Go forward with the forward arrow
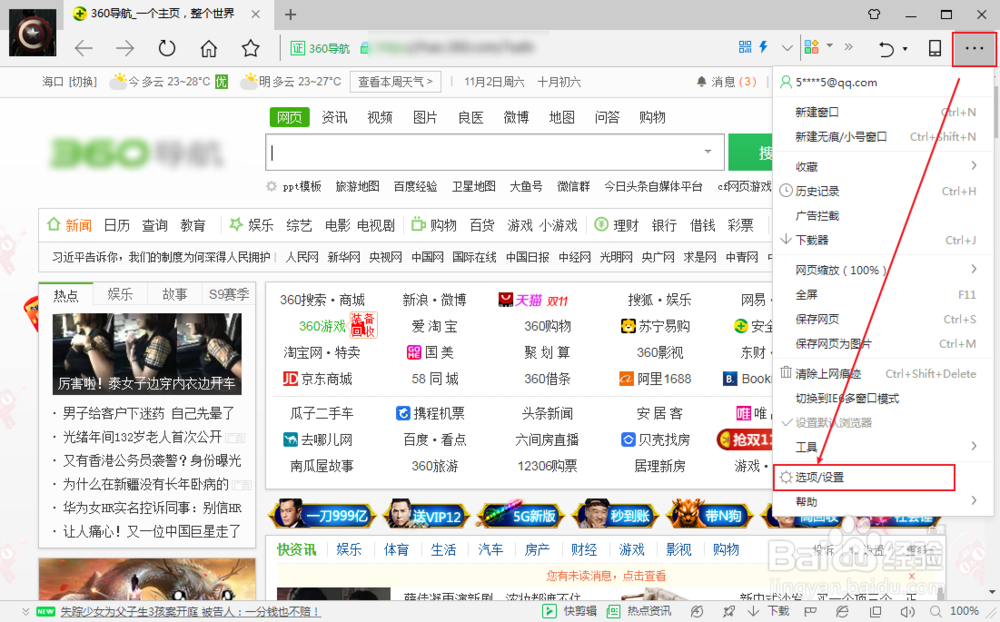 tap(125, 48)
